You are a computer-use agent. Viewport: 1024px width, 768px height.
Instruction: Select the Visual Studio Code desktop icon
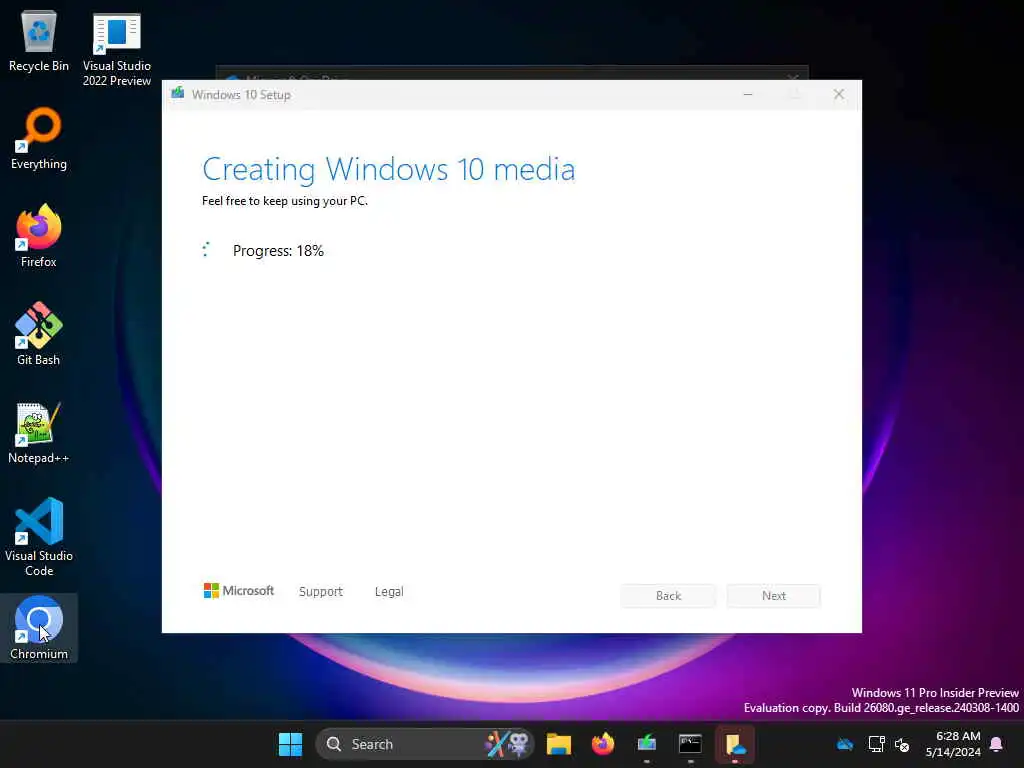click(x=39, y=537)
